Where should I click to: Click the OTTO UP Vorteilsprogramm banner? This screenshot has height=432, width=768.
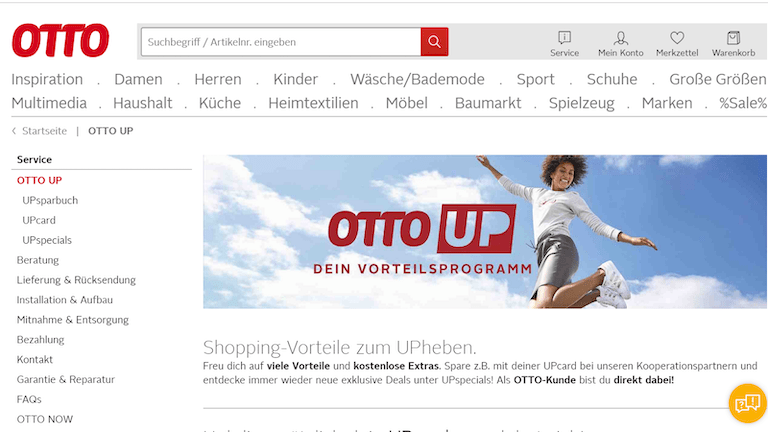tap(485, 232)
